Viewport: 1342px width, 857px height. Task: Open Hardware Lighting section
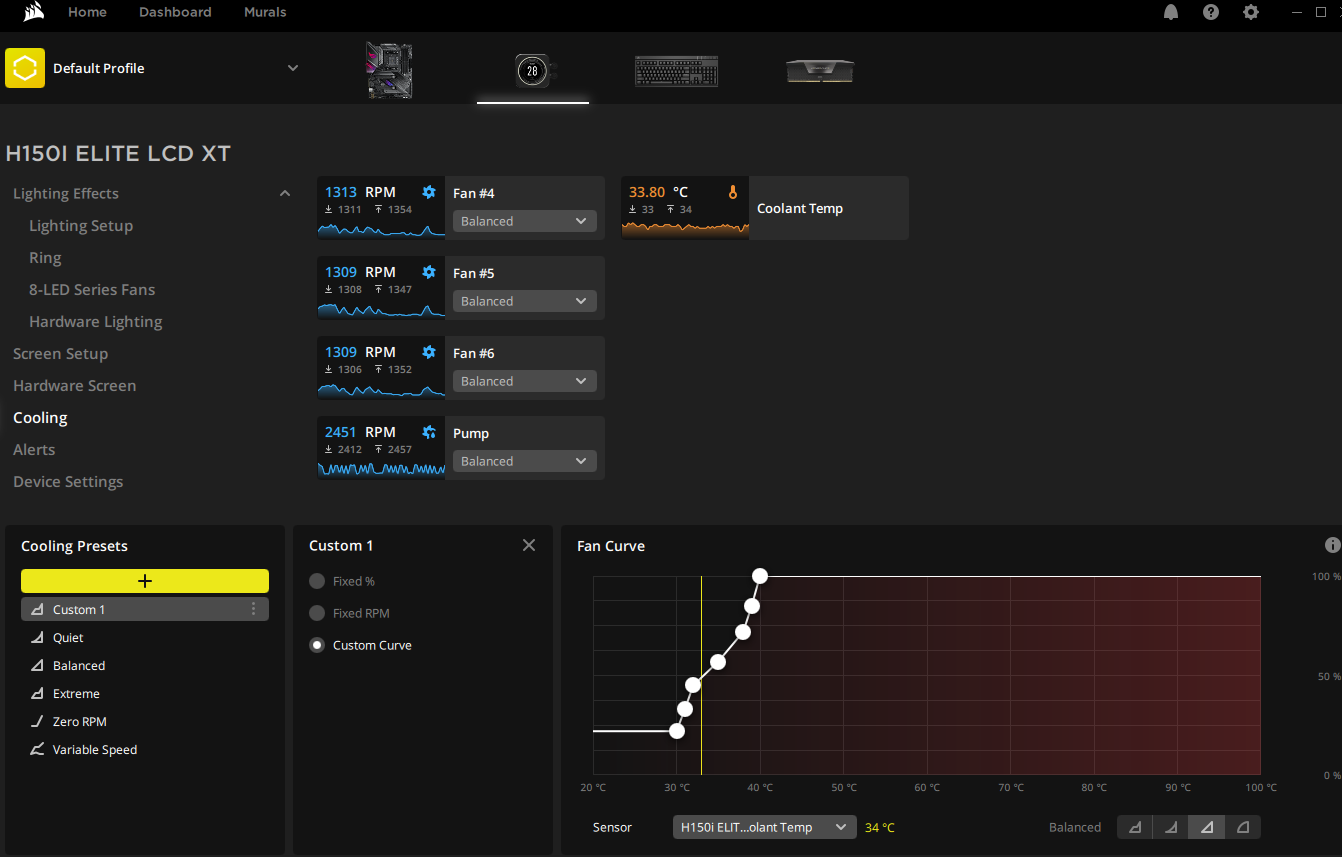pyautogui.click(x=96, y=321)
